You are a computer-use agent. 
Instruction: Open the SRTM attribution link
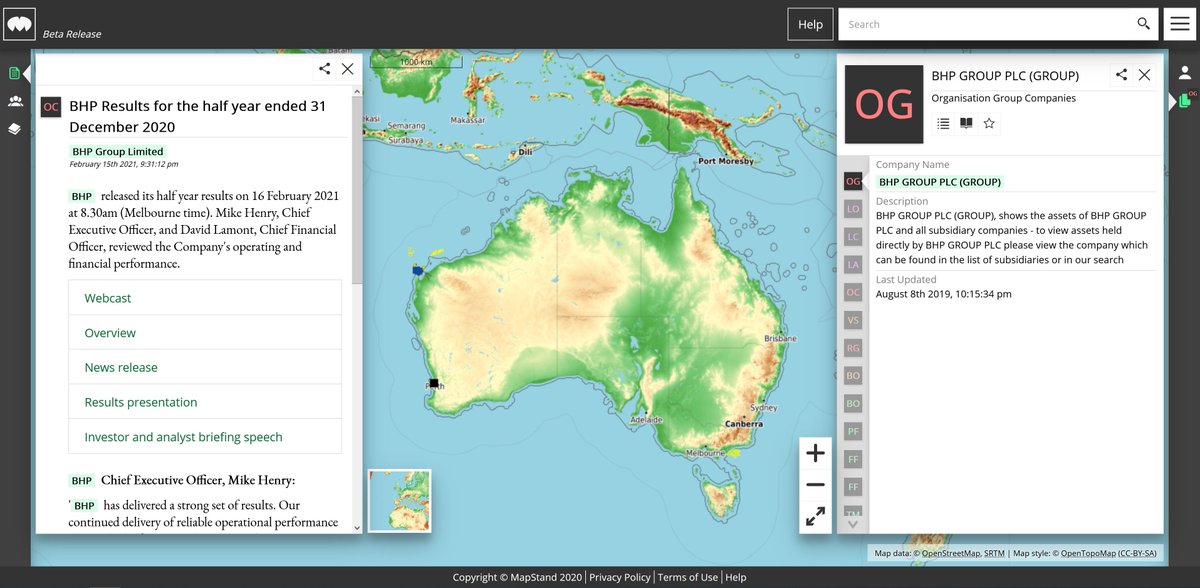(994, 553)
